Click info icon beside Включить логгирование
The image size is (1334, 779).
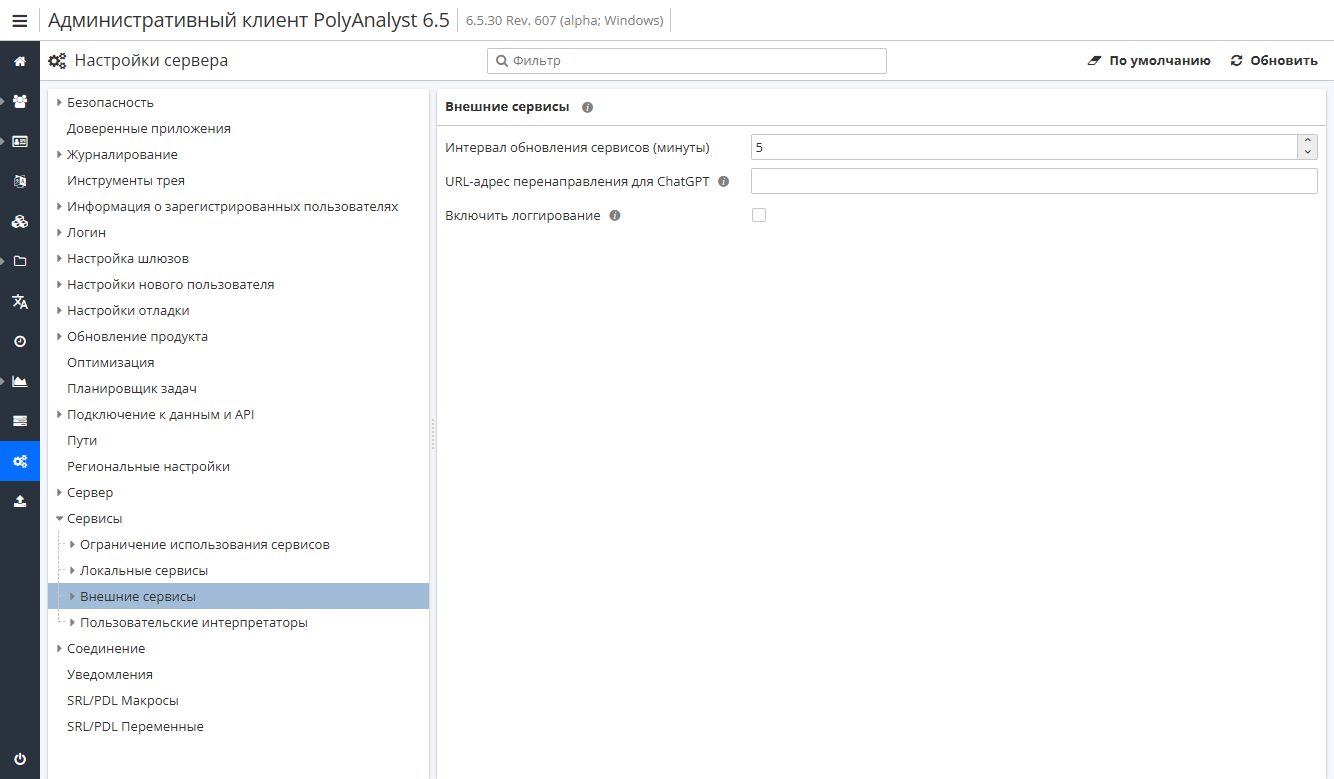[615, 215]
